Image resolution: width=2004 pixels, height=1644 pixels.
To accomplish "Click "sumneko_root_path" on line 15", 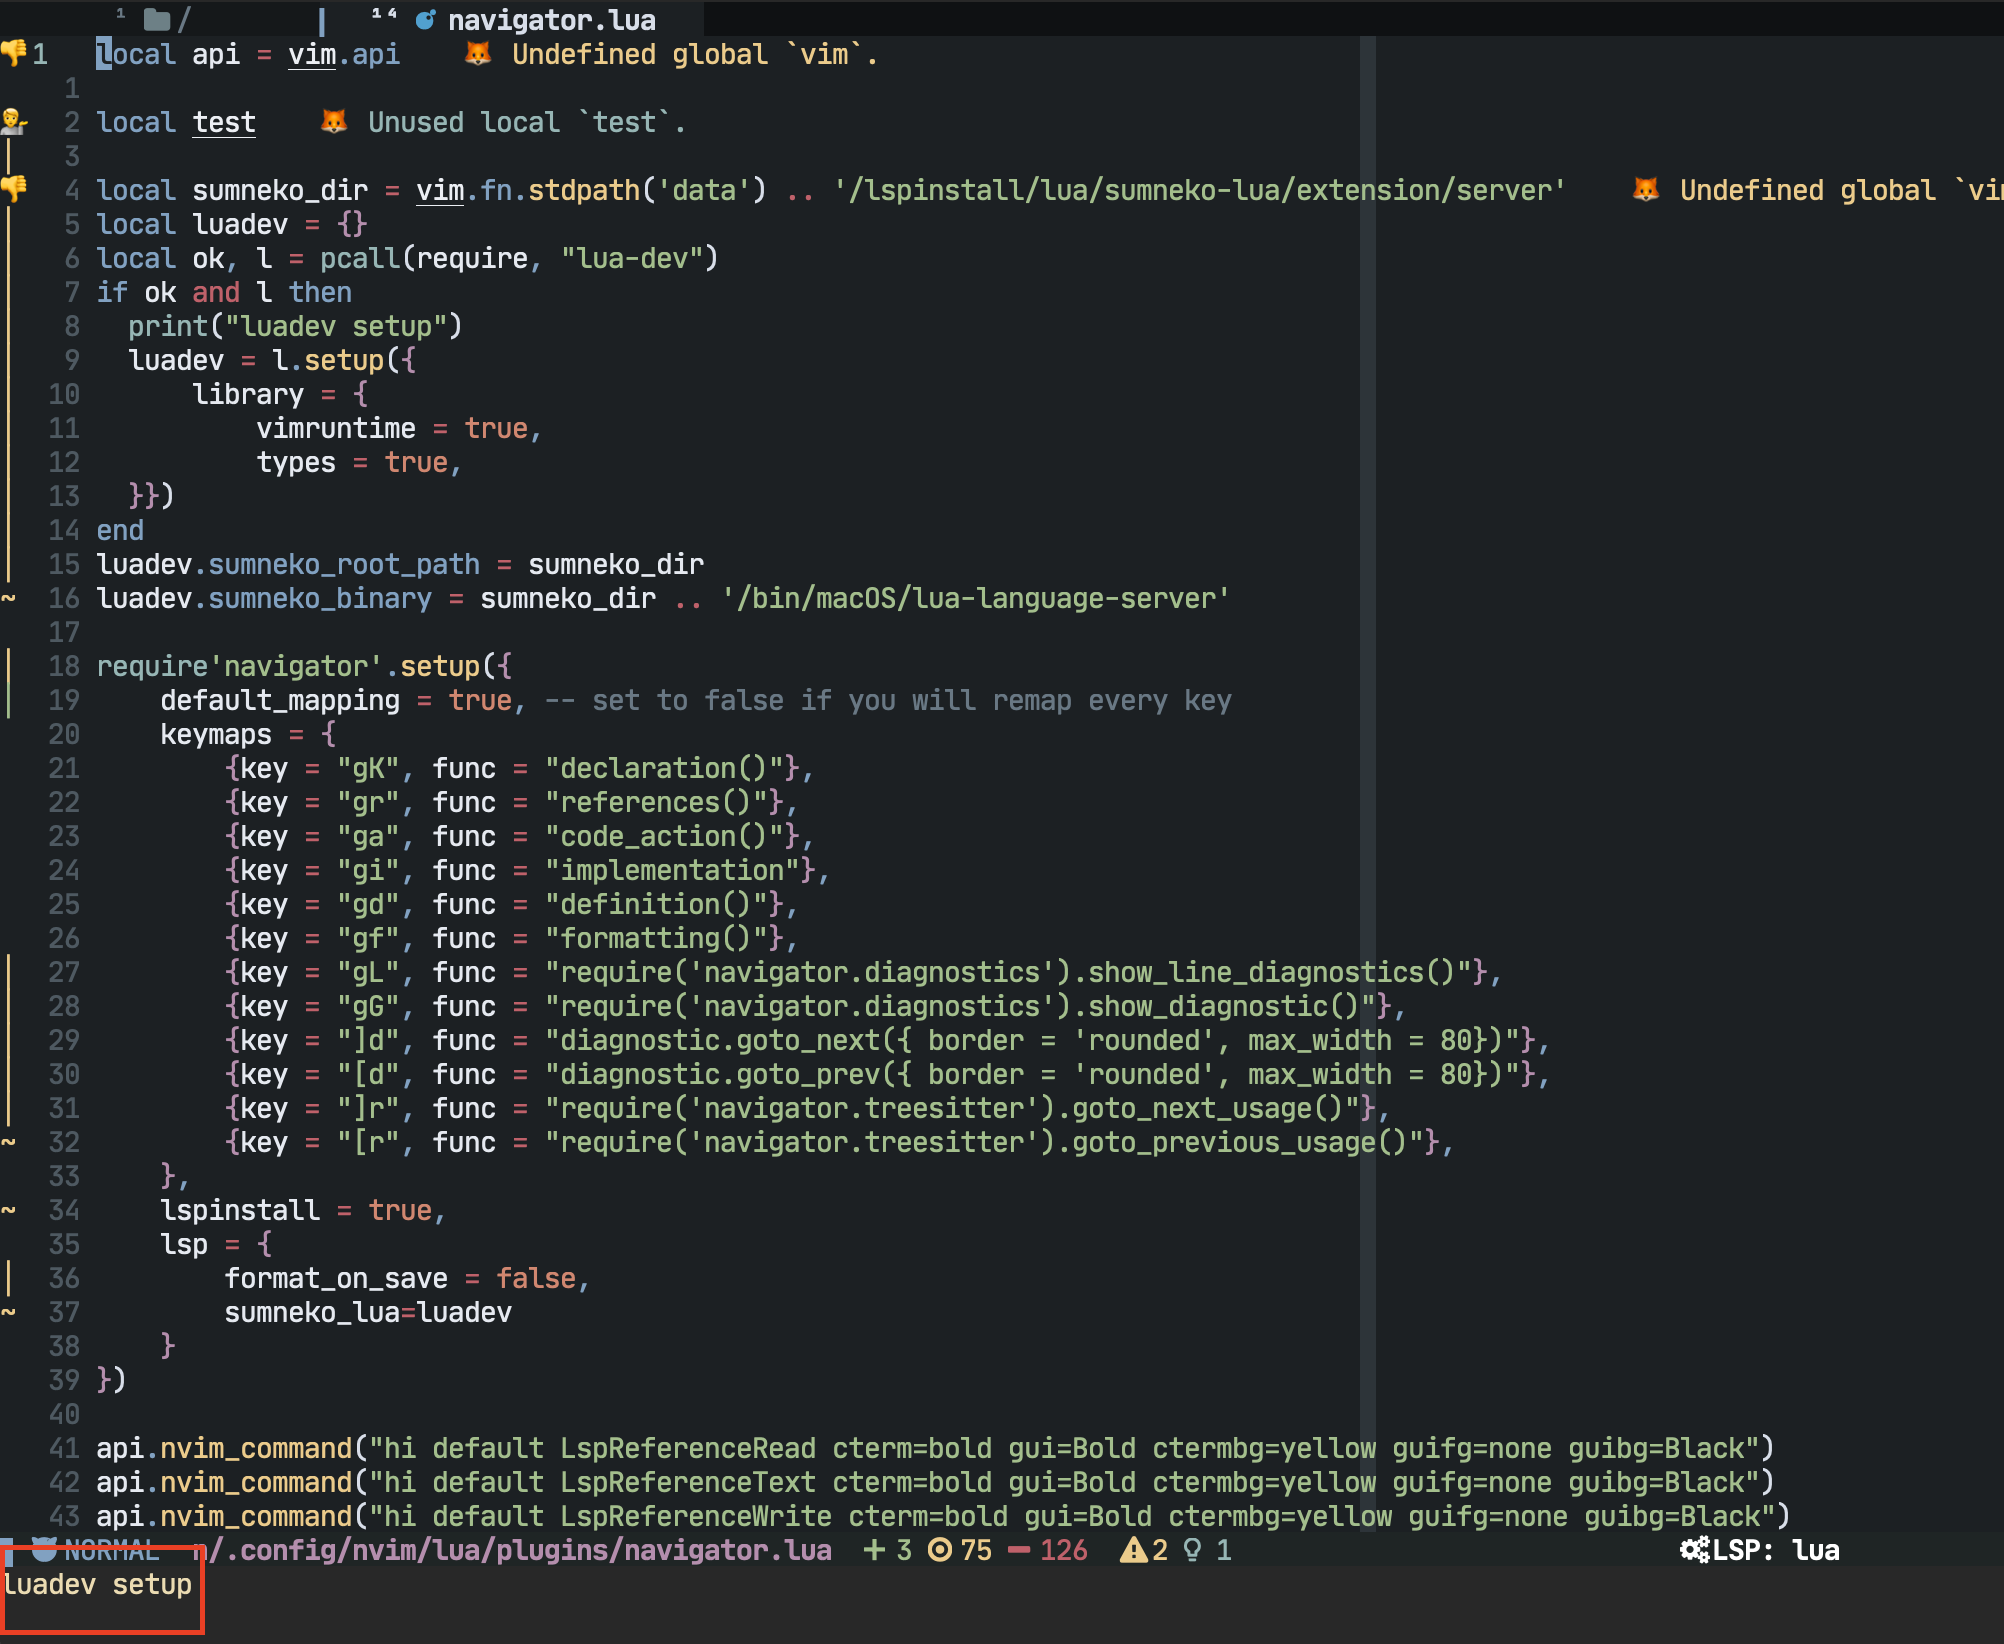I will click(x=344, y=564).
